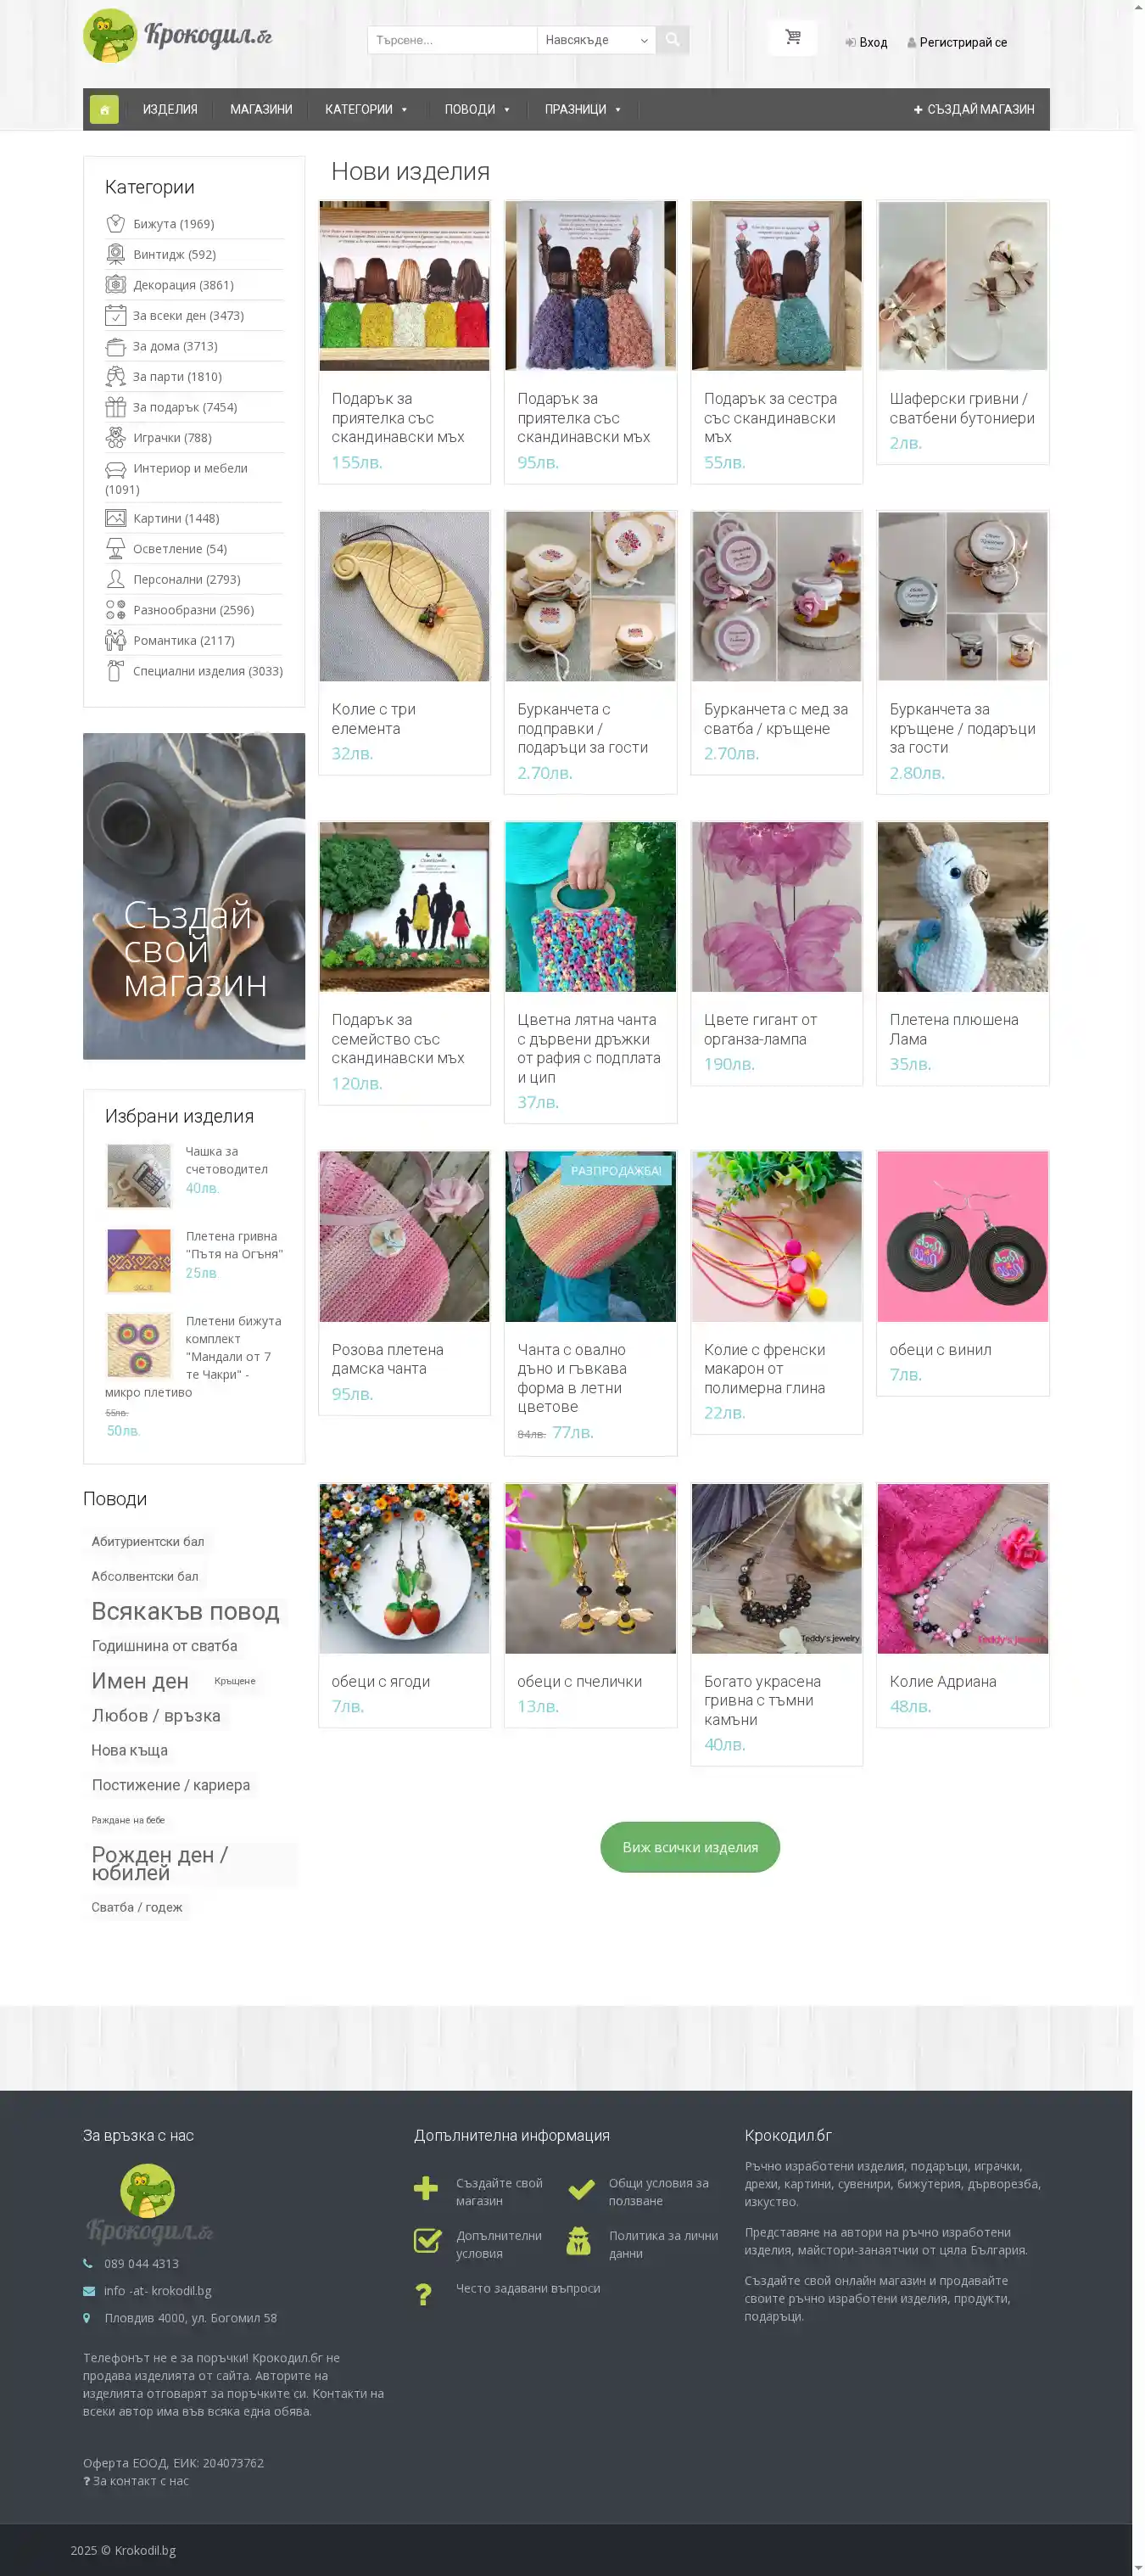Open the Плетена плюшена Лама thumbnail
Screen dimensions: 1145x2576
[x=963, y=907]
